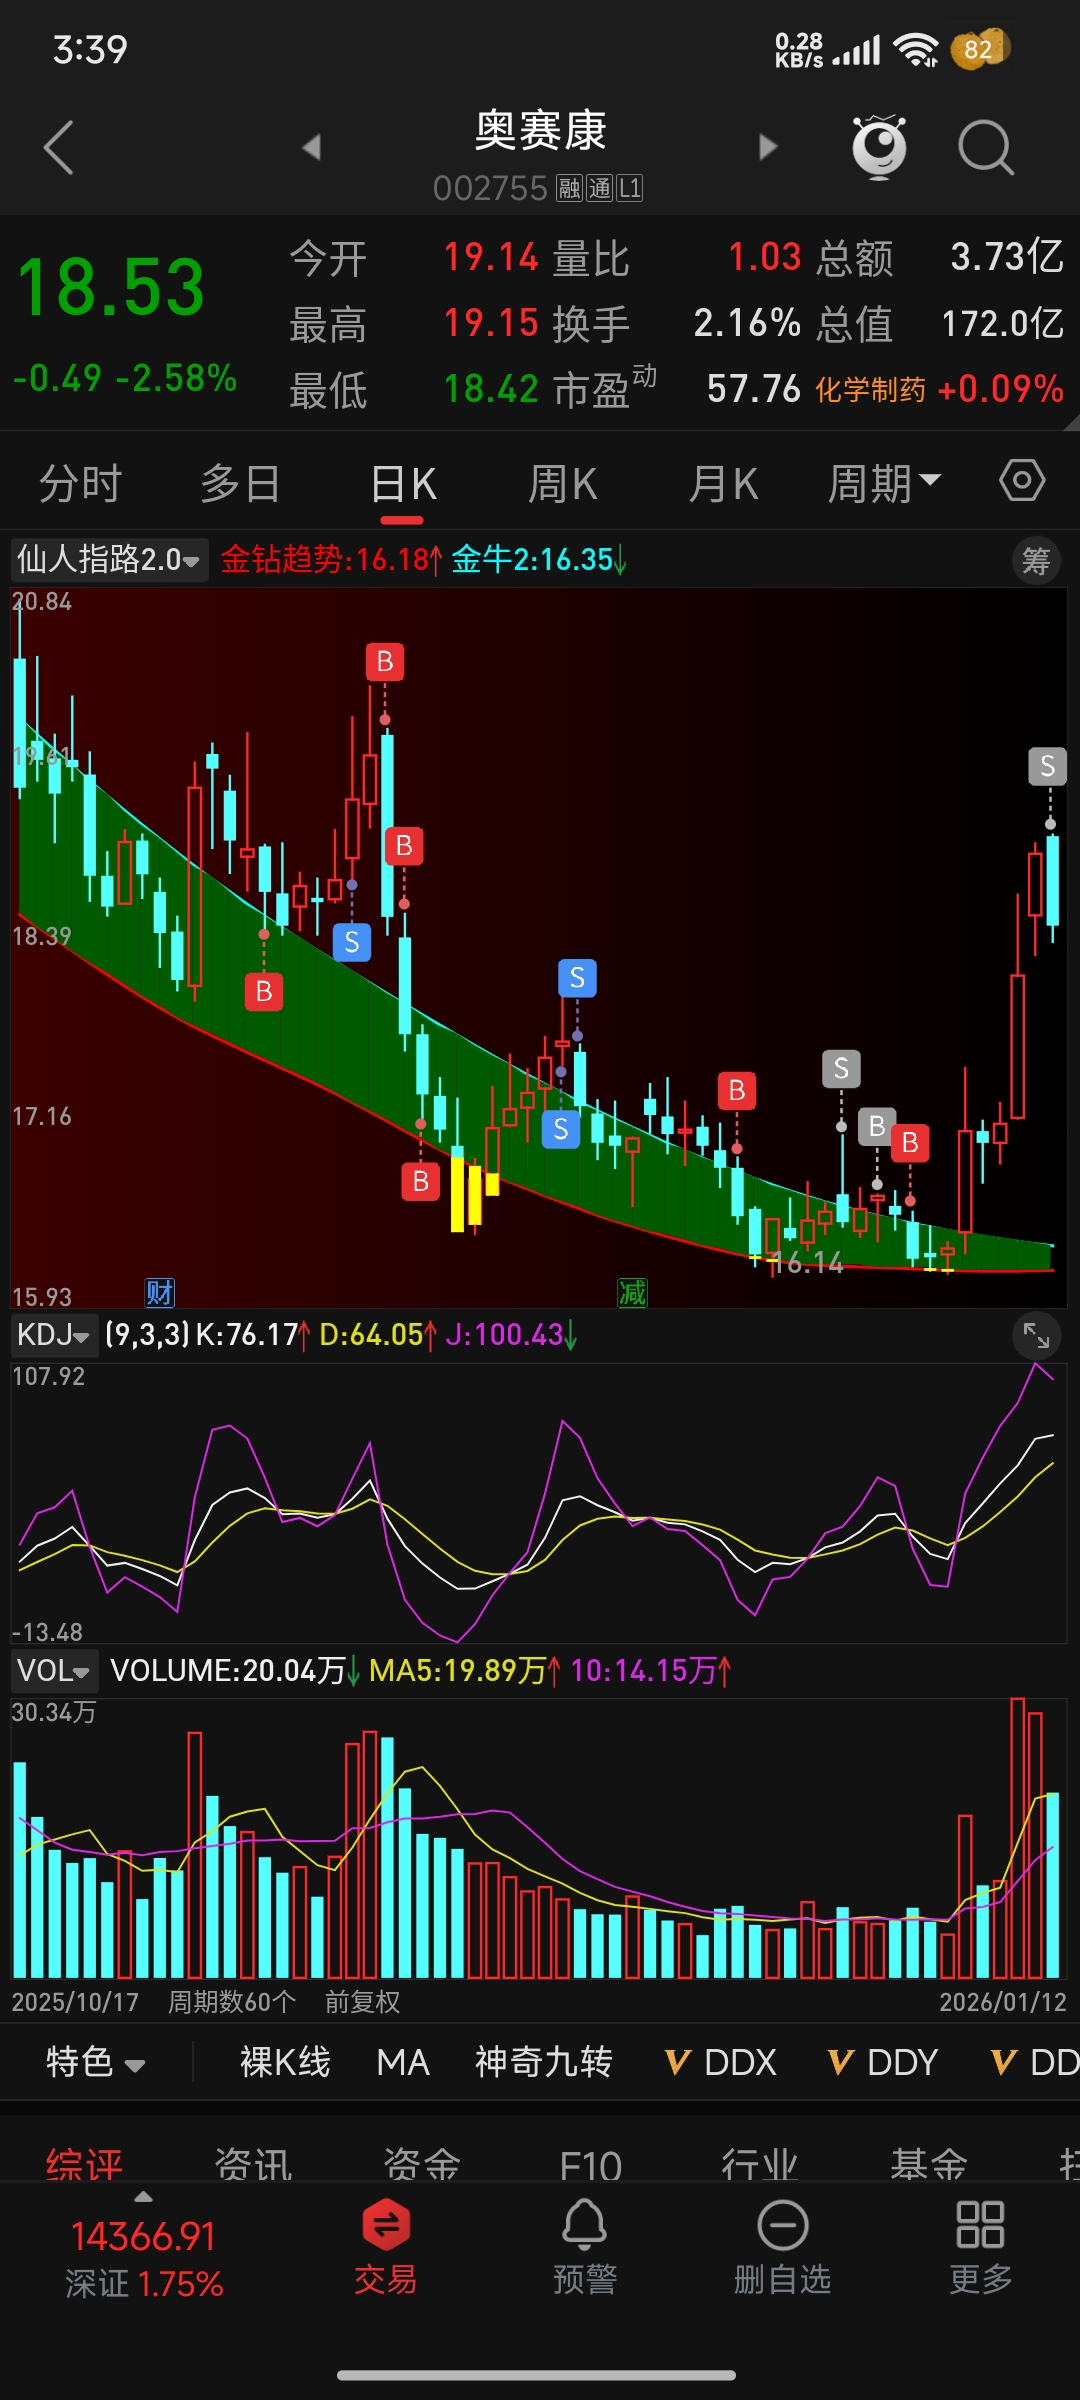Open 交易 trade icon in bottom bar
The height and width of the screenshot is (2400, 1080).
[x=385, y=2246]
